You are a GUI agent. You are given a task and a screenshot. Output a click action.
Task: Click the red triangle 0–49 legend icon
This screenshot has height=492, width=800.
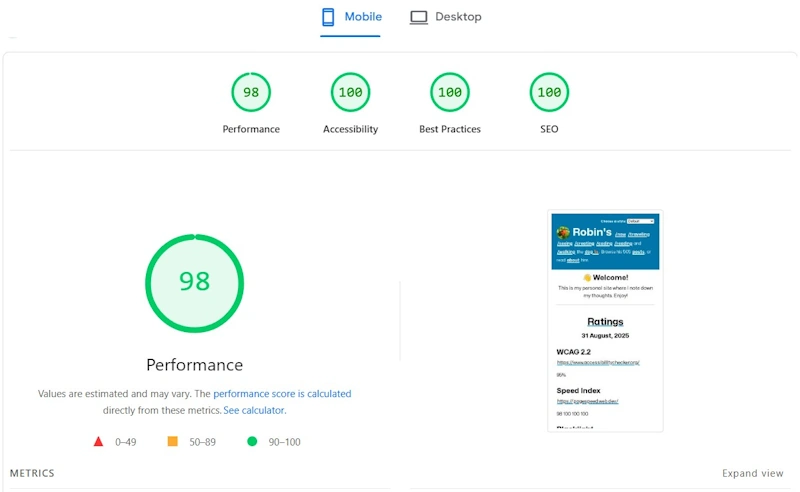pos(98,441)
